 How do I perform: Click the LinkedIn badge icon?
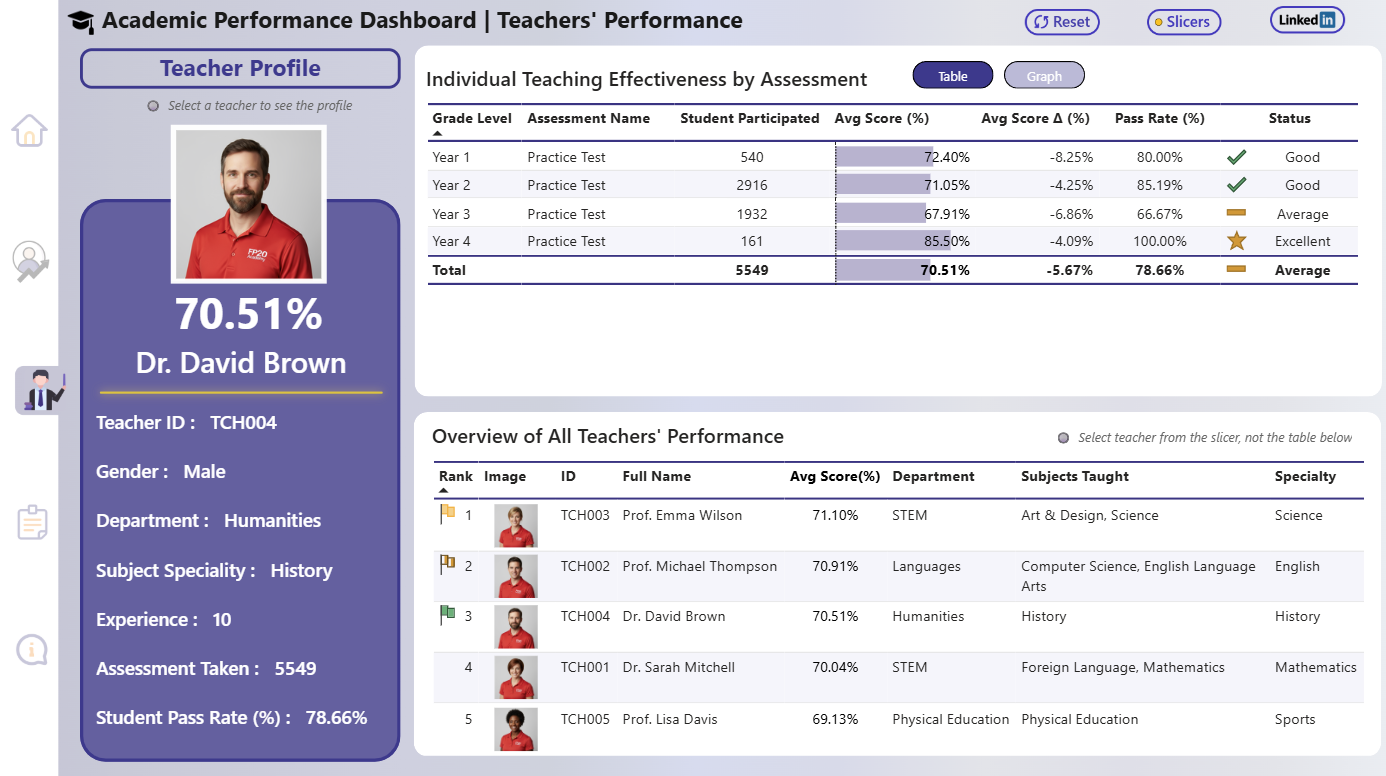coord(1307,20)
